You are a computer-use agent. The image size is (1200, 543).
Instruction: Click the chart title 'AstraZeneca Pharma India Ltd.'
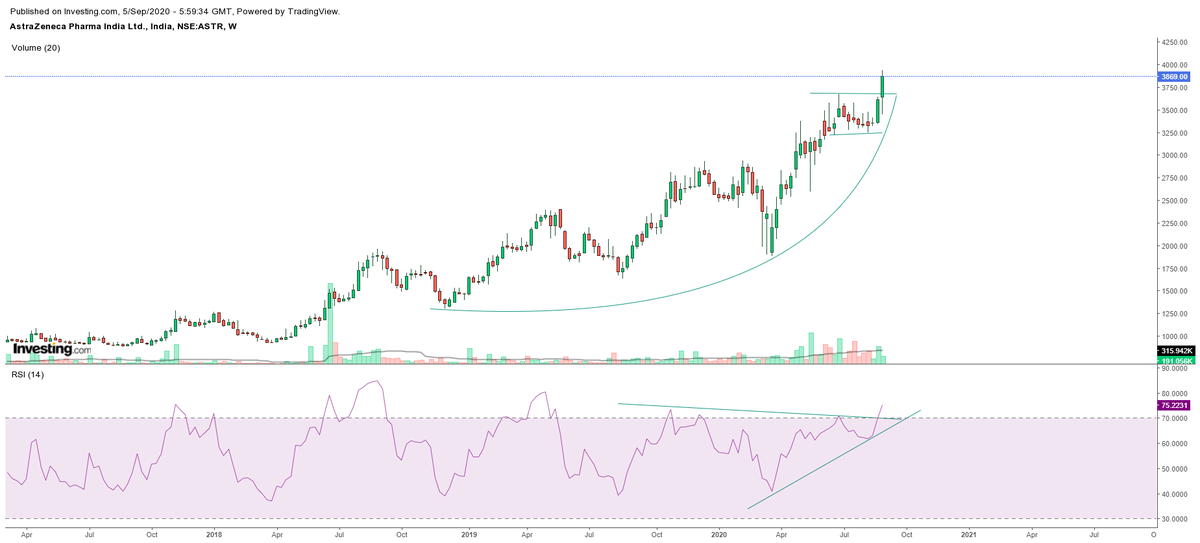(x=76, y=26)
